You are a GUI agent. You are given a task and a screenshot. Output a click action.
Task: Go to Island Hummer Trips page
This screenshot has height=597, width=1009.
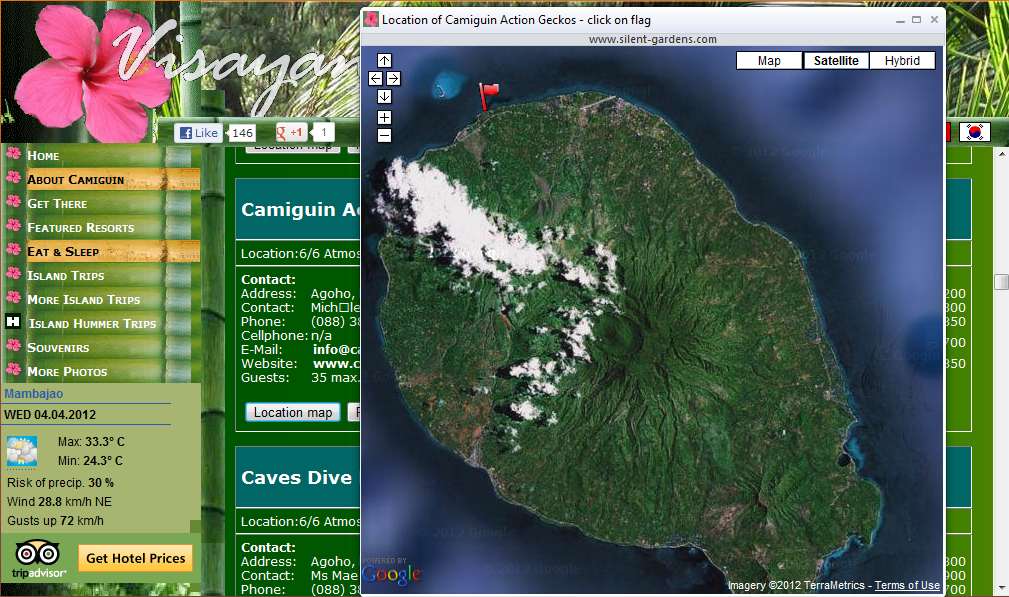point(92,324)
